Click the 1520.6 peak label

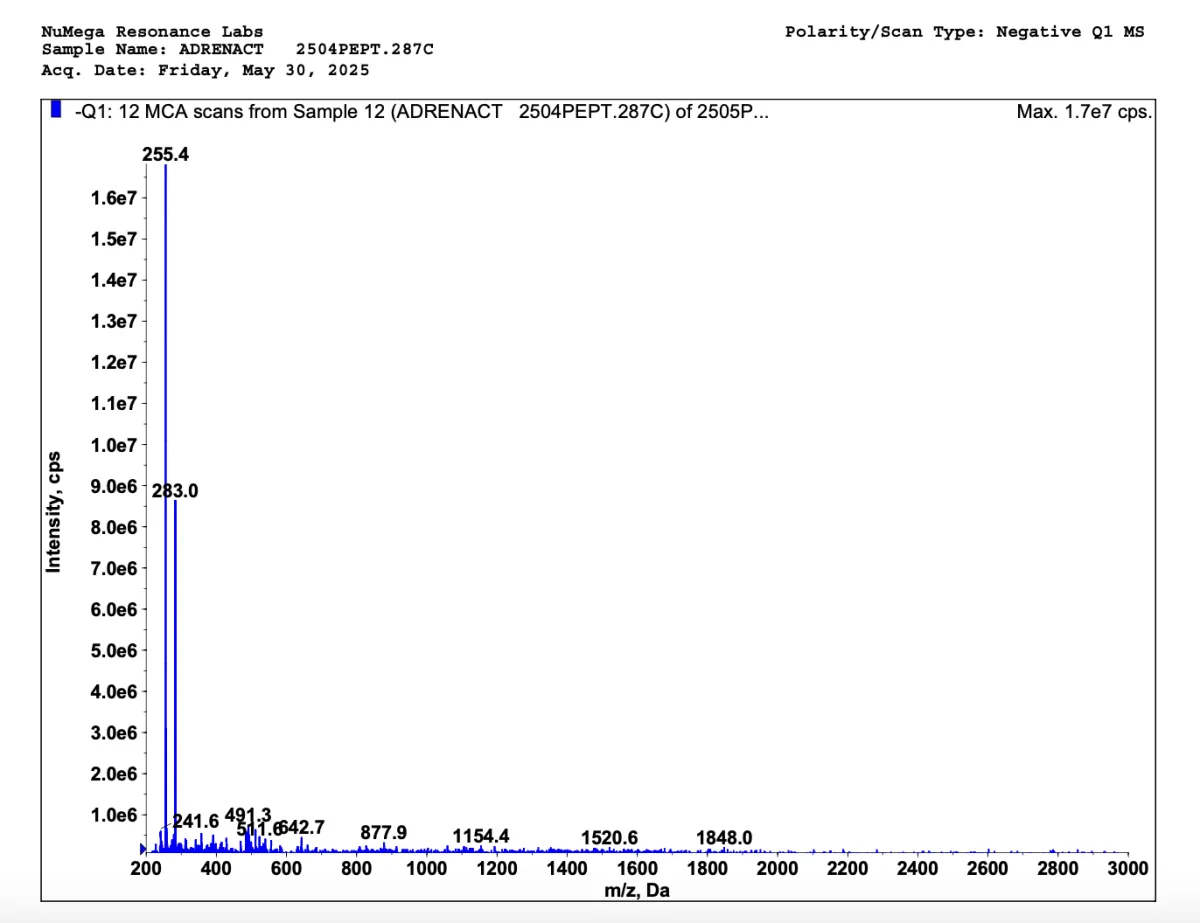(610, 838)
